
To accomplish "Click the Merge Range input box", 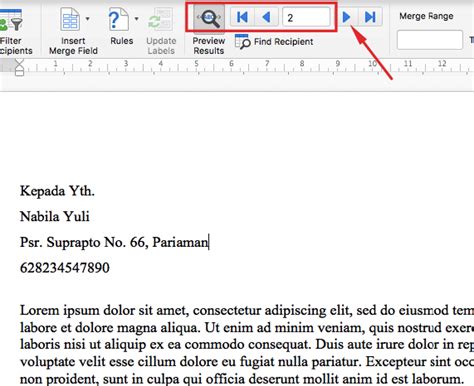I will coord(429,40).
